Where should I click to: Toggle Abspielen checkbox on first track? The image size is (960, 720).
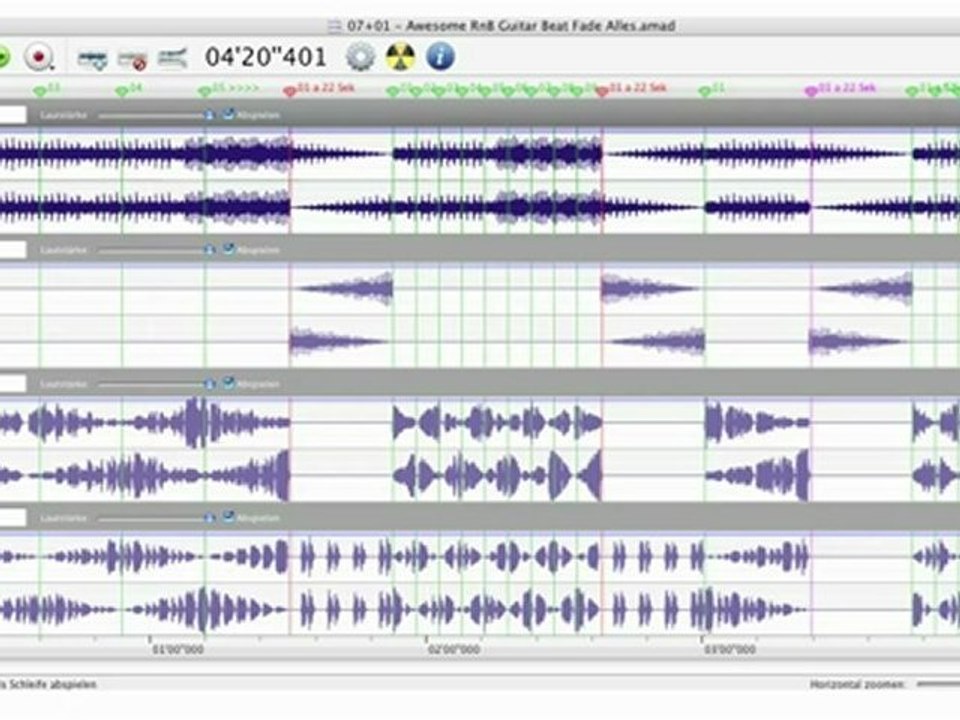(228, 114)
